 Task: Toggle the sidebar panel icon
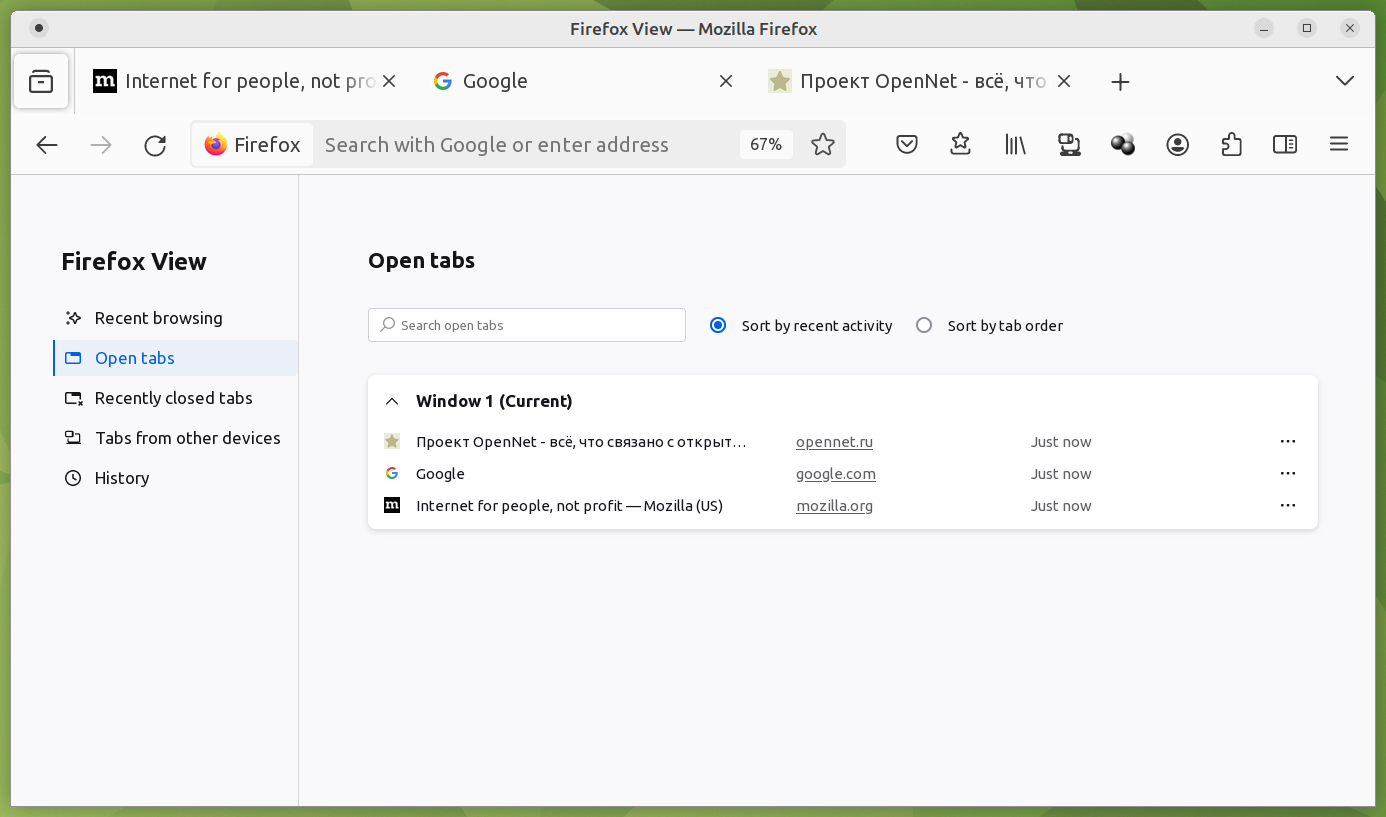1285,145
